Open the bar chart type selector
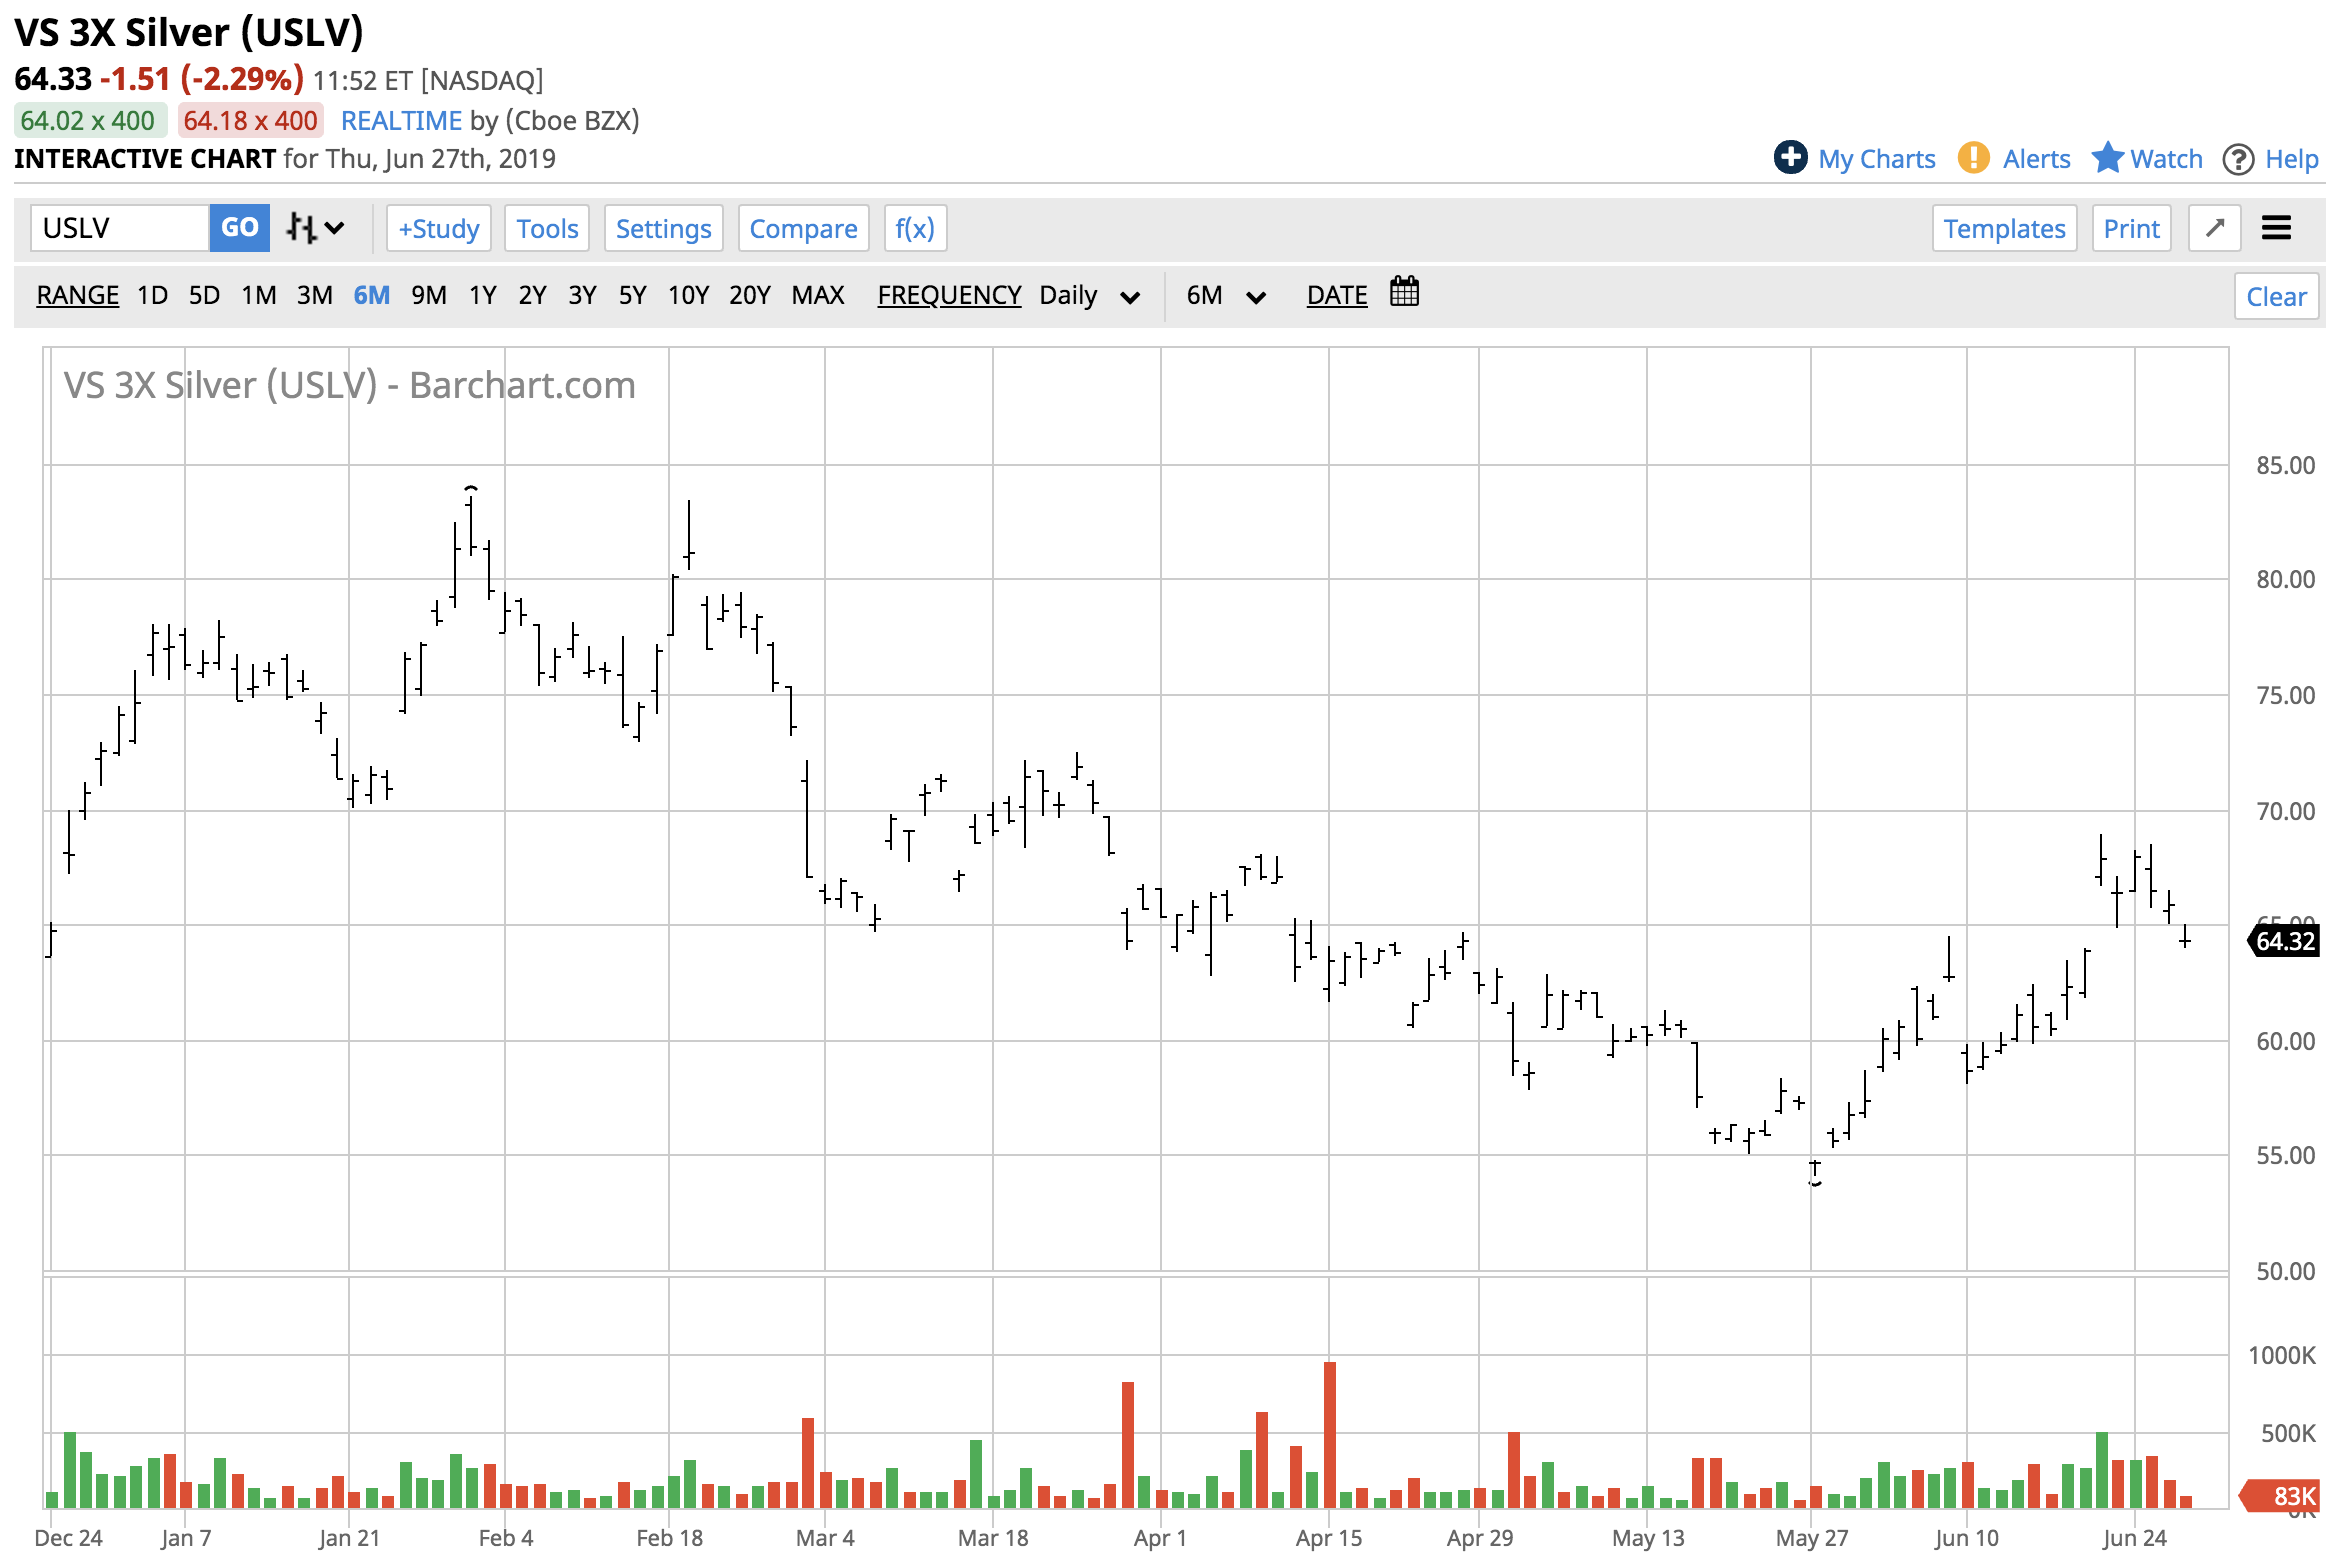Viewport: 2332px width, 1554px height. tap(314, 228)
